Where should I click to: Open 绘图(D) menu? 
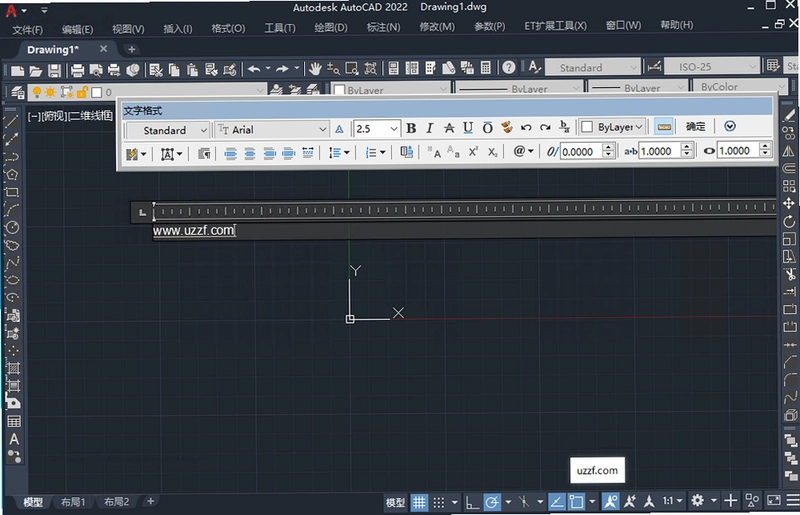(331, 27)
